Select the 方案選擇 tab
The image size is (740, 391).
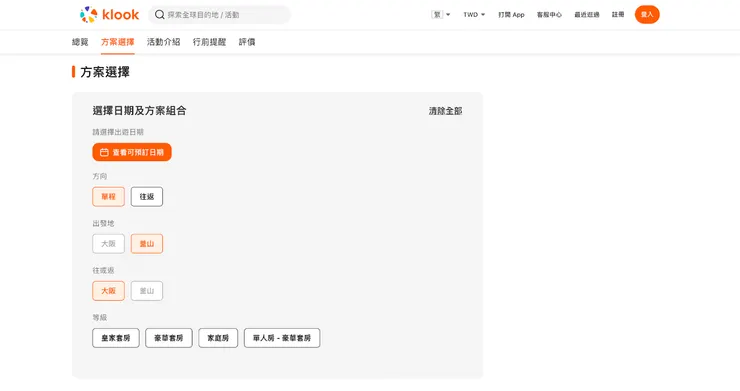click(118, 42)
